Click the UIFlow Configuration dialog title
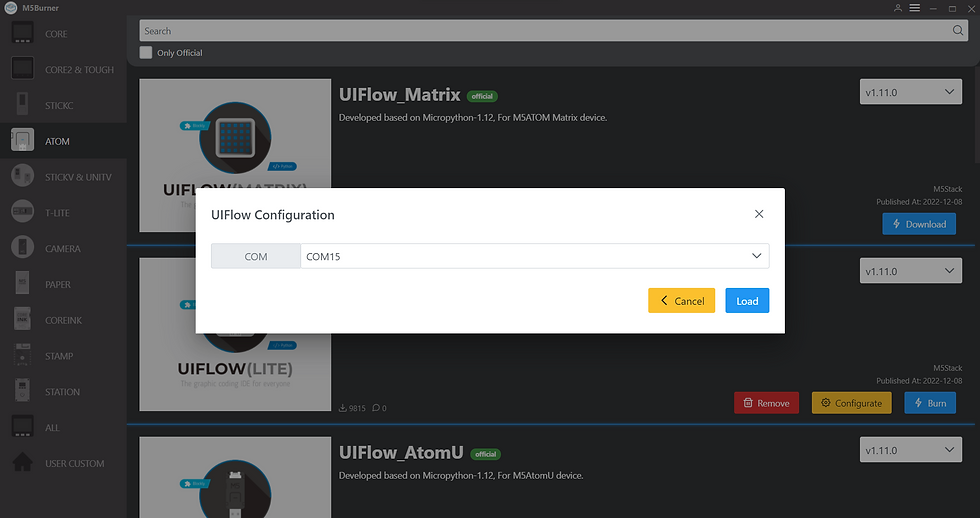Screen dimensions: 980x518 pyautogui.click(x=272, y=215)
